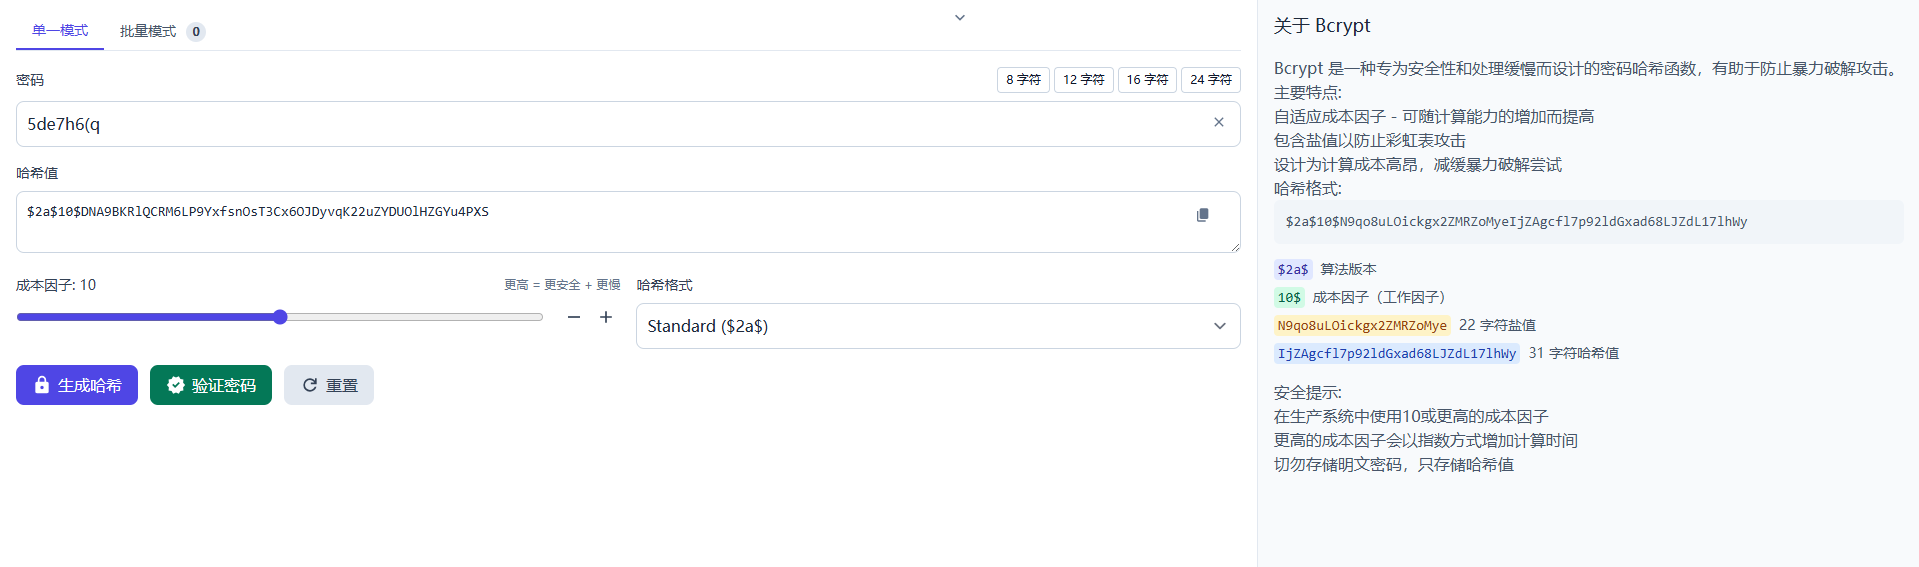This screenshot has width=1919, height=567.
Task: Copy the generated hash value
Action: tap(1202, 215)
